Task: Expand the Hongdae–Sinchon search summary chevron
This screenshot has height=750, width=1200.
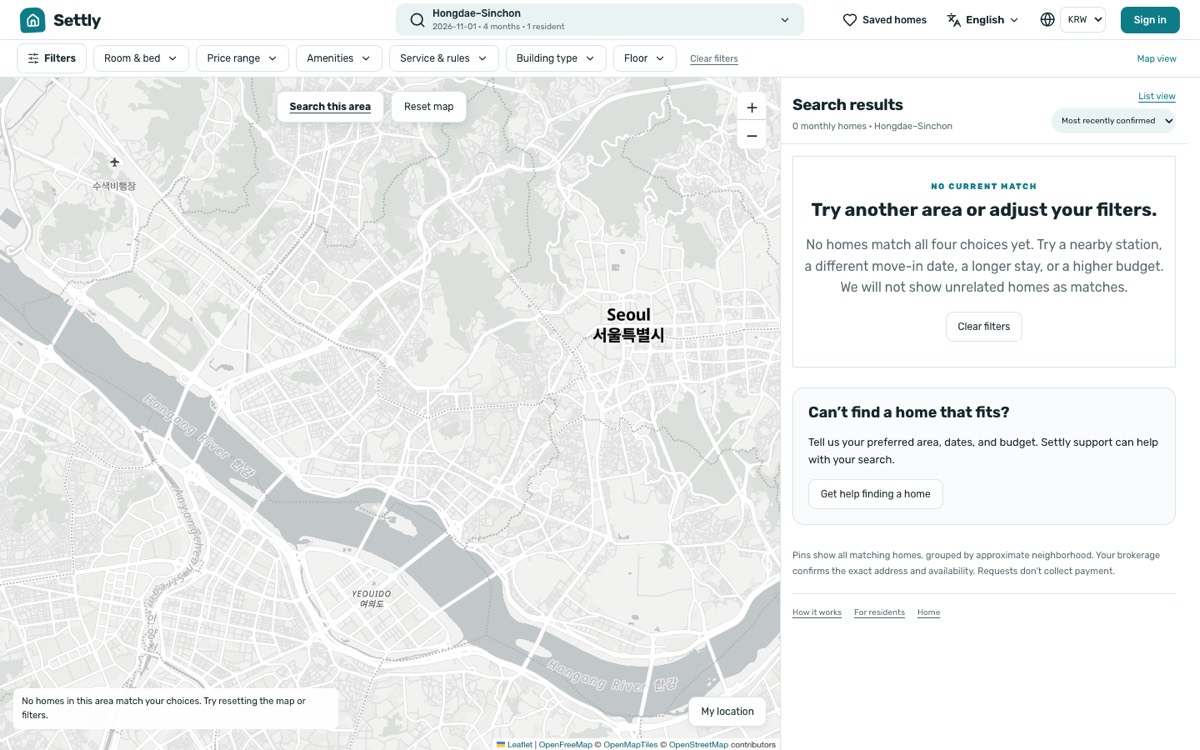Action: pyautogui.click(x=785, y=20)
